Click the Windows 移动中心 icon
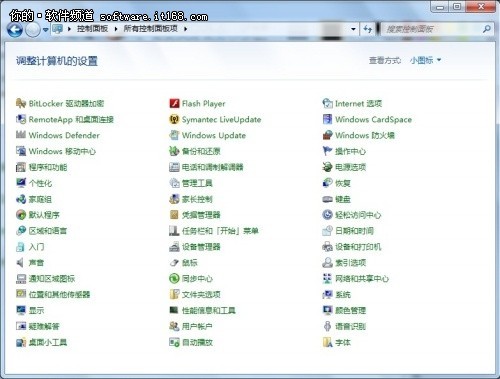Screen dimensions: 500x379 pos(21,151)
